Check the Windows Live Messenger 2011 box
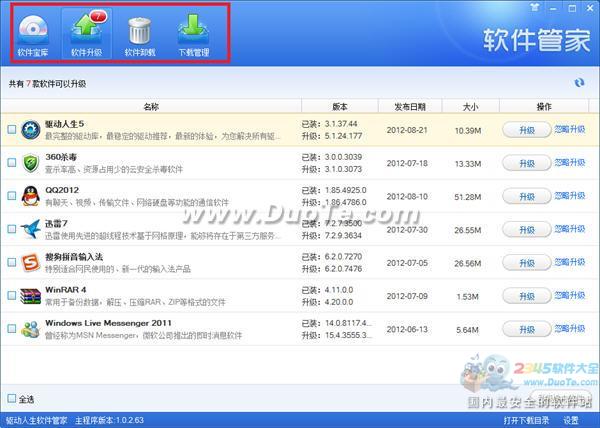This screenshot has width=600, height=428. click(12, 329)
